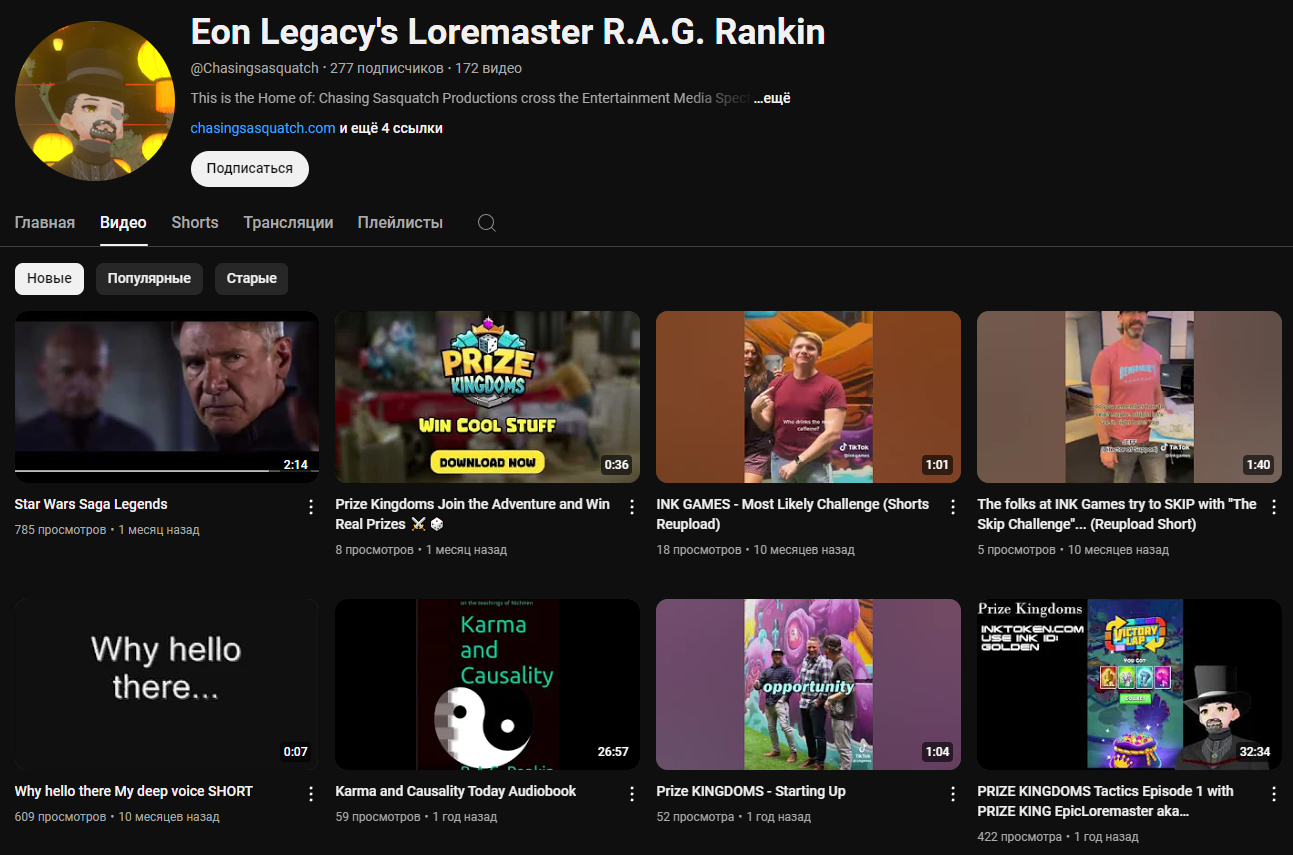Play the Star Wars Saga Legends thumbnail
Screen dimensions: 1293x855
167,397
